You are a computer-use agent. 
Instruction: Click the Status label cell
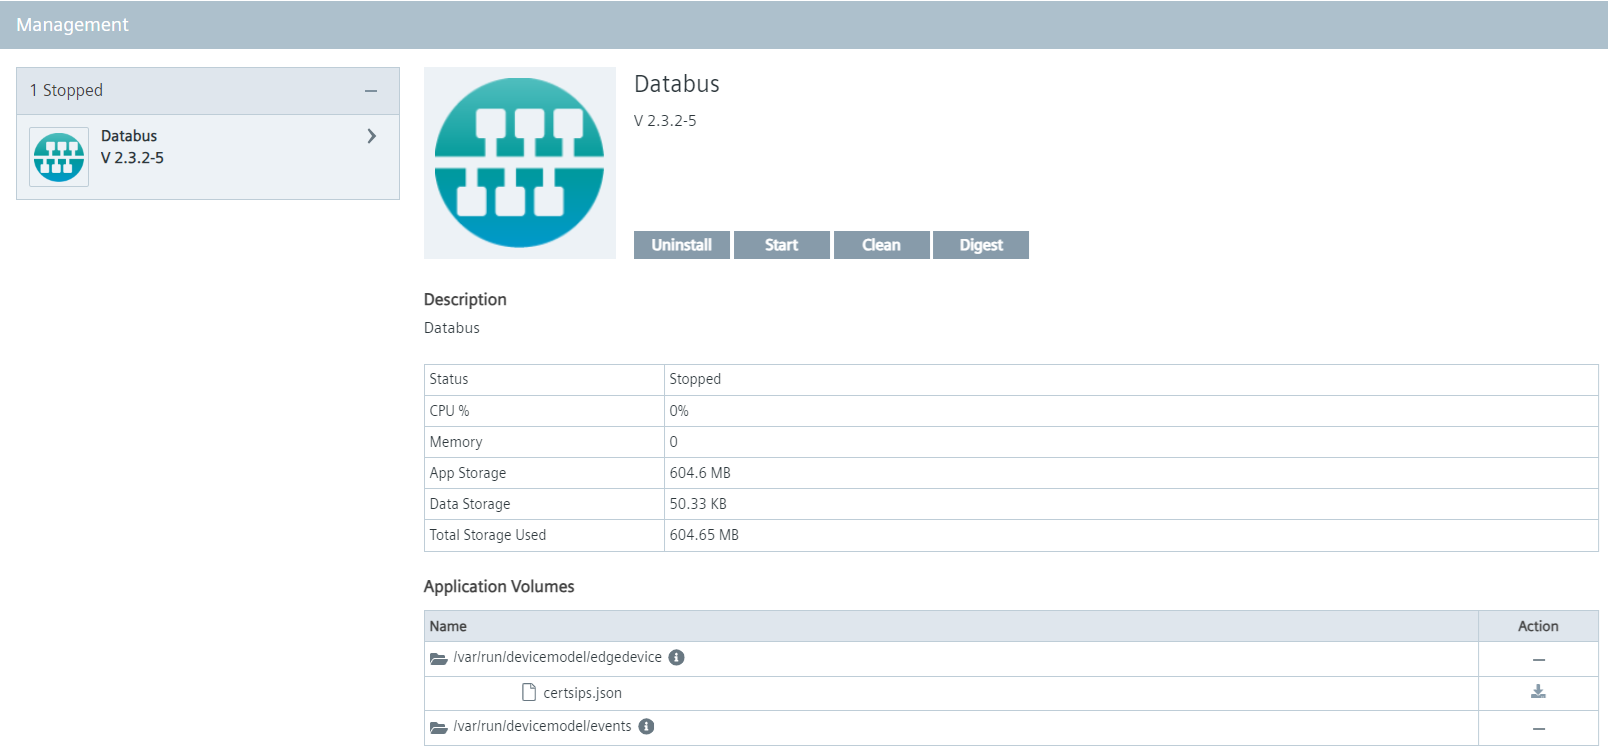pos(544,379)
